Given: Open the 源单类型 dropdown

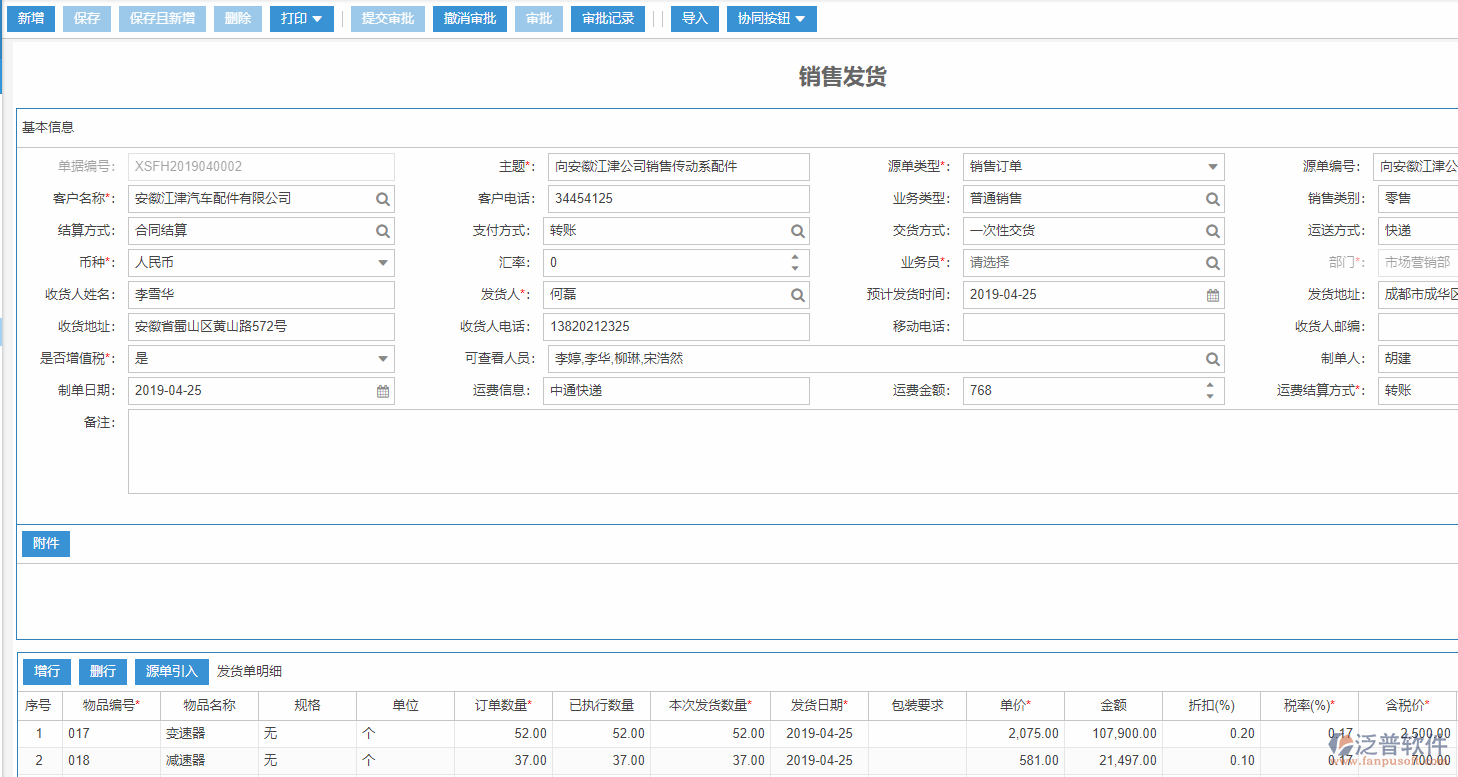Looking at the screenshot, I should pyautogui.click(x=1211, y=166).
